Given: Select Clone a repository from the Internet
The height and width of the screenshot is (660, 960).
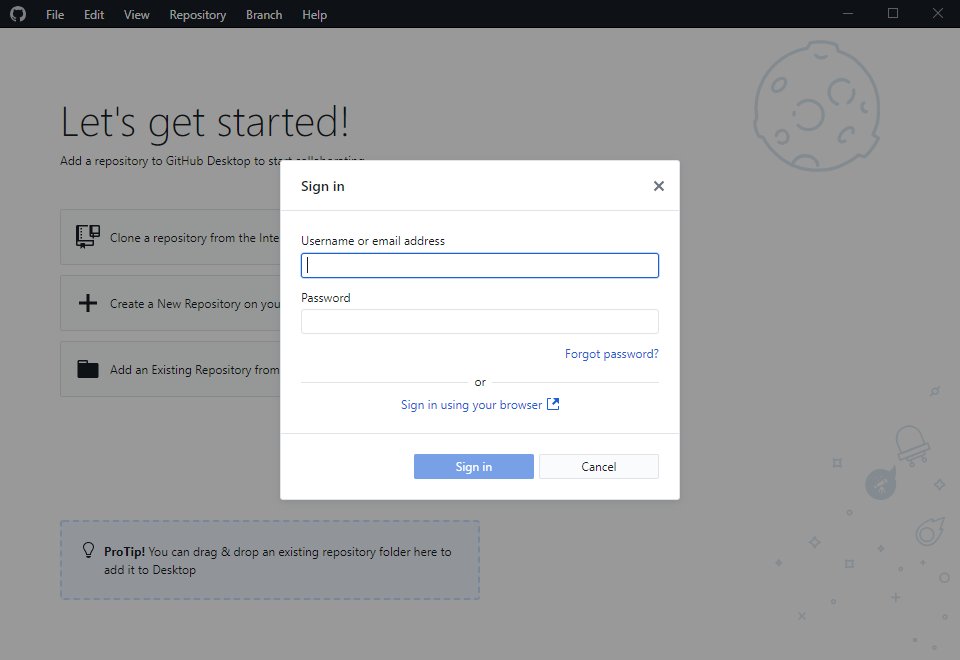Looking at the screenshot, I should pyautogui.click(x=170, y=237).
